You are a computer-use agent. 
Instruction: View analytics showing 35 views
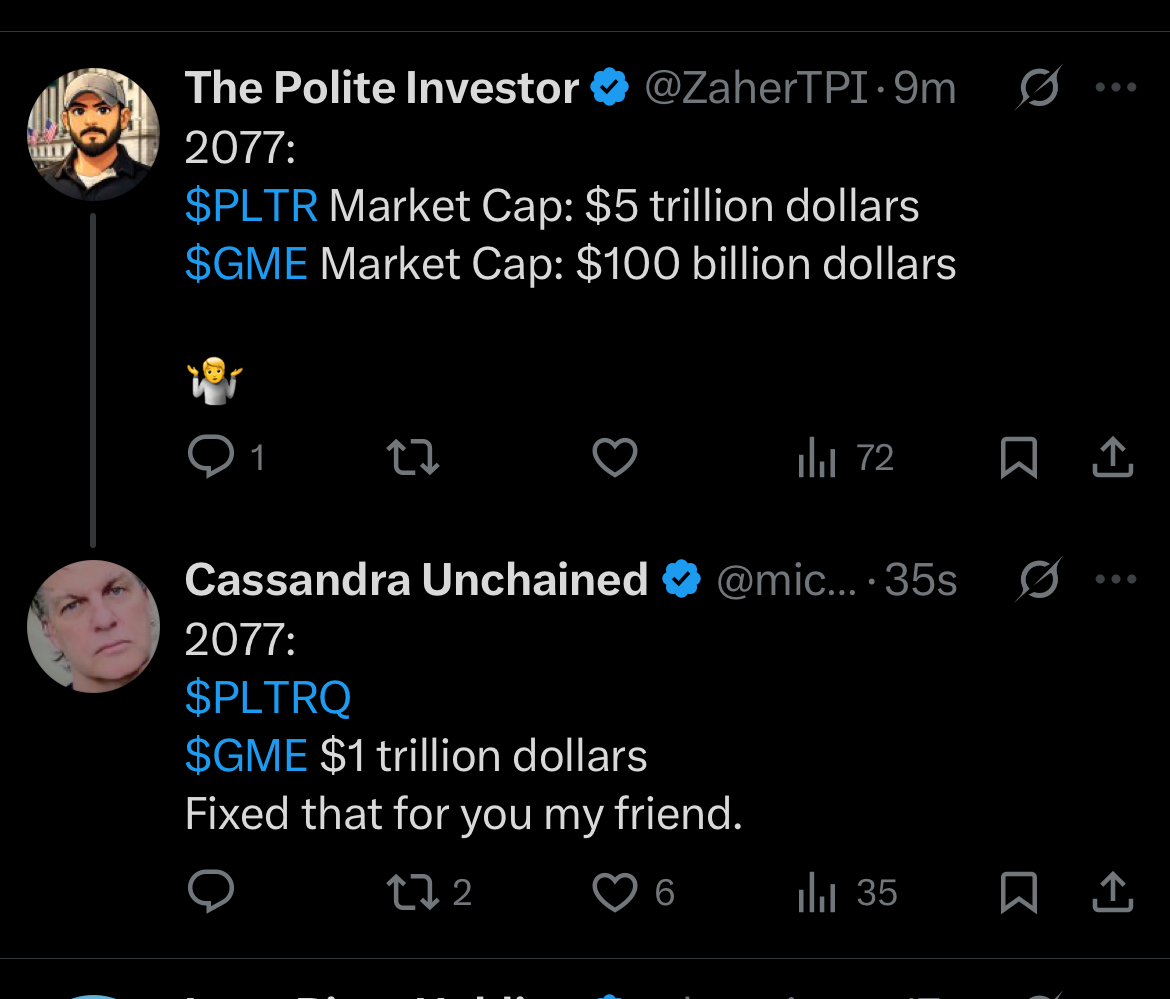click(847, 892)
